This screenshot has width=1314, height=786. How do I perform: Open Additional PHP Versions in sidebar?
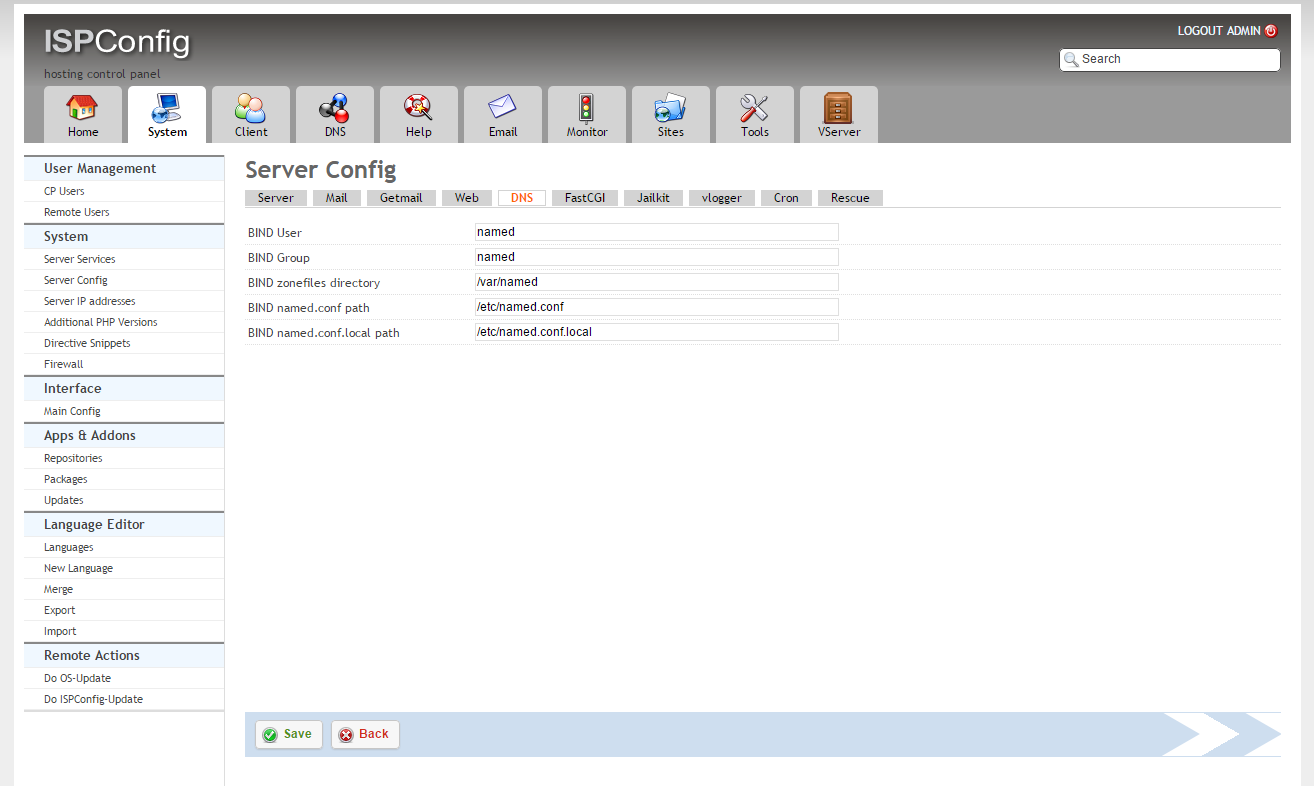[x=101, y=322]
